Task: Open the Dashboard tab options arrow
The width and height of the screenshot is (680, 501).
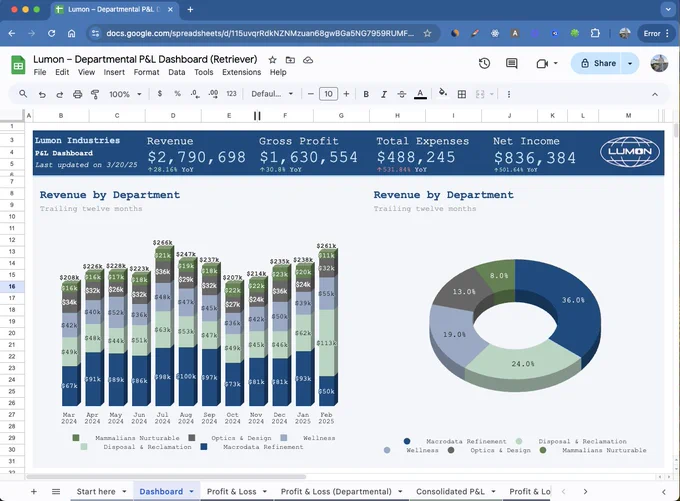Action: 191,491
